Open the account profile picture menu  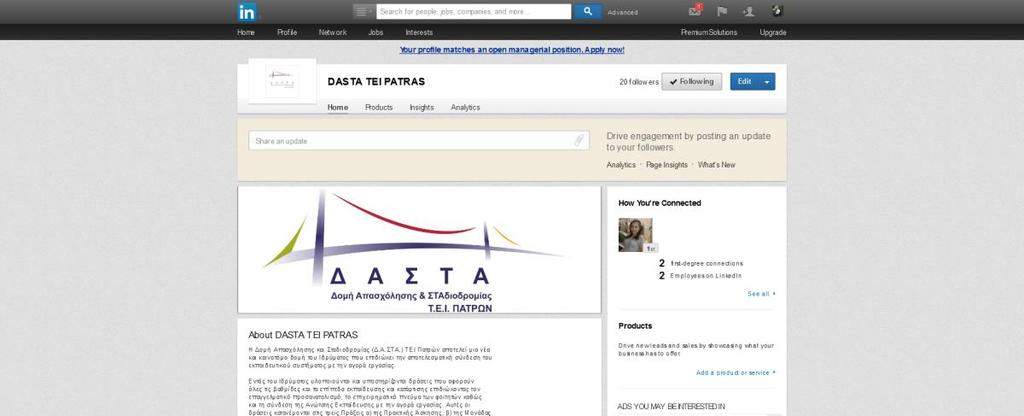776,11
